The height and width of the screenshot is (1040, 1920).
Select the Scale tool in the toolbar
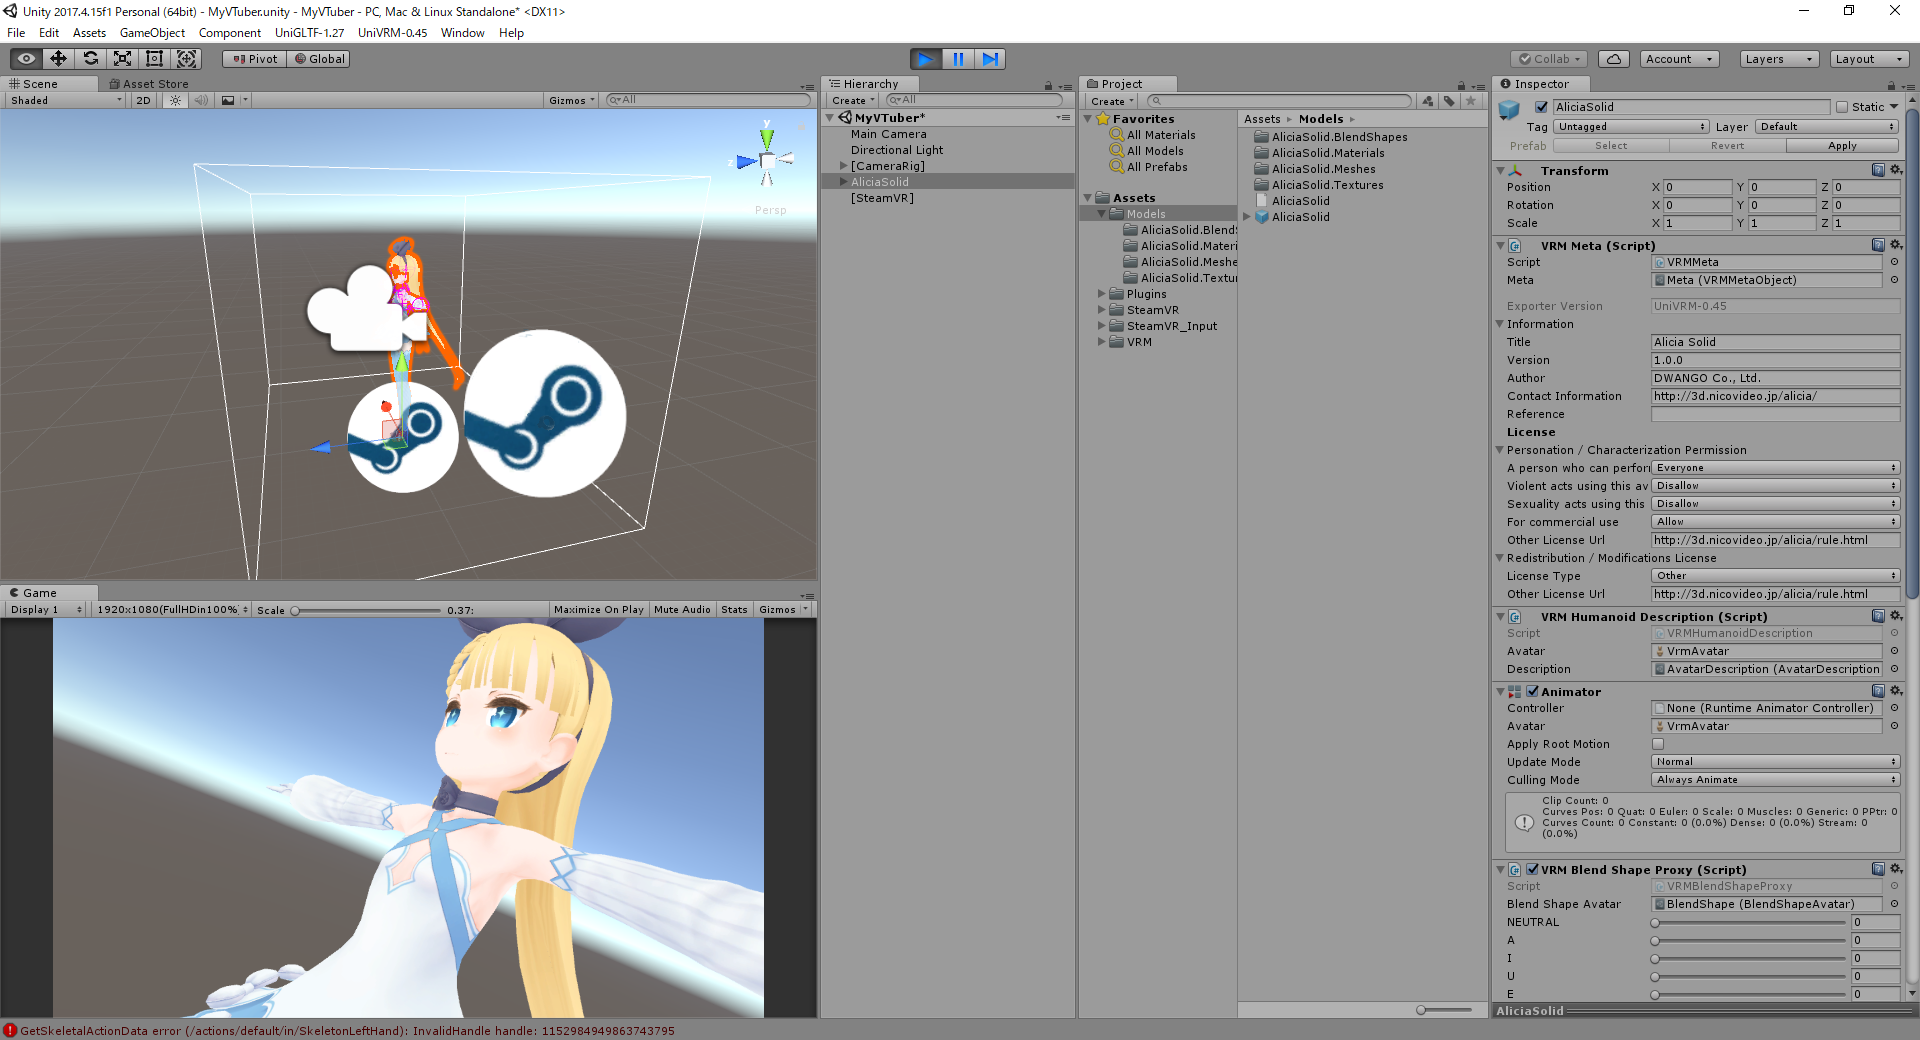click(122, 59)
